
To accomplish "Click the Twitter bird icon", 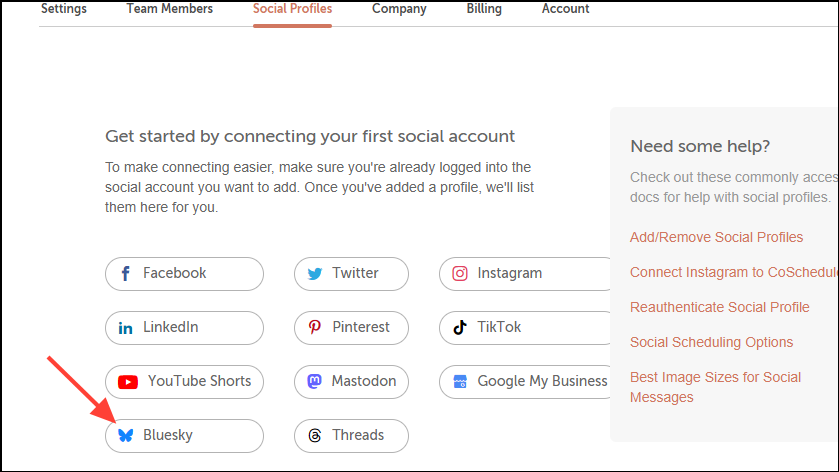I will point(315,274).
